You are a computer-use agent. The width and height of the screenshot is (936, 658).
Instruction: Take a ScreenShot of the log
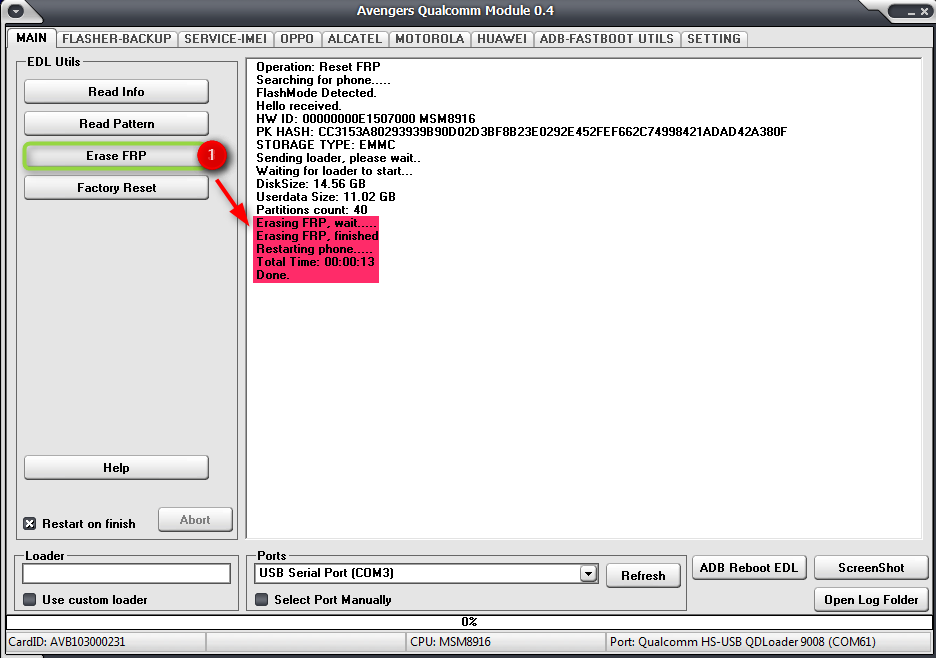[871, 568]
